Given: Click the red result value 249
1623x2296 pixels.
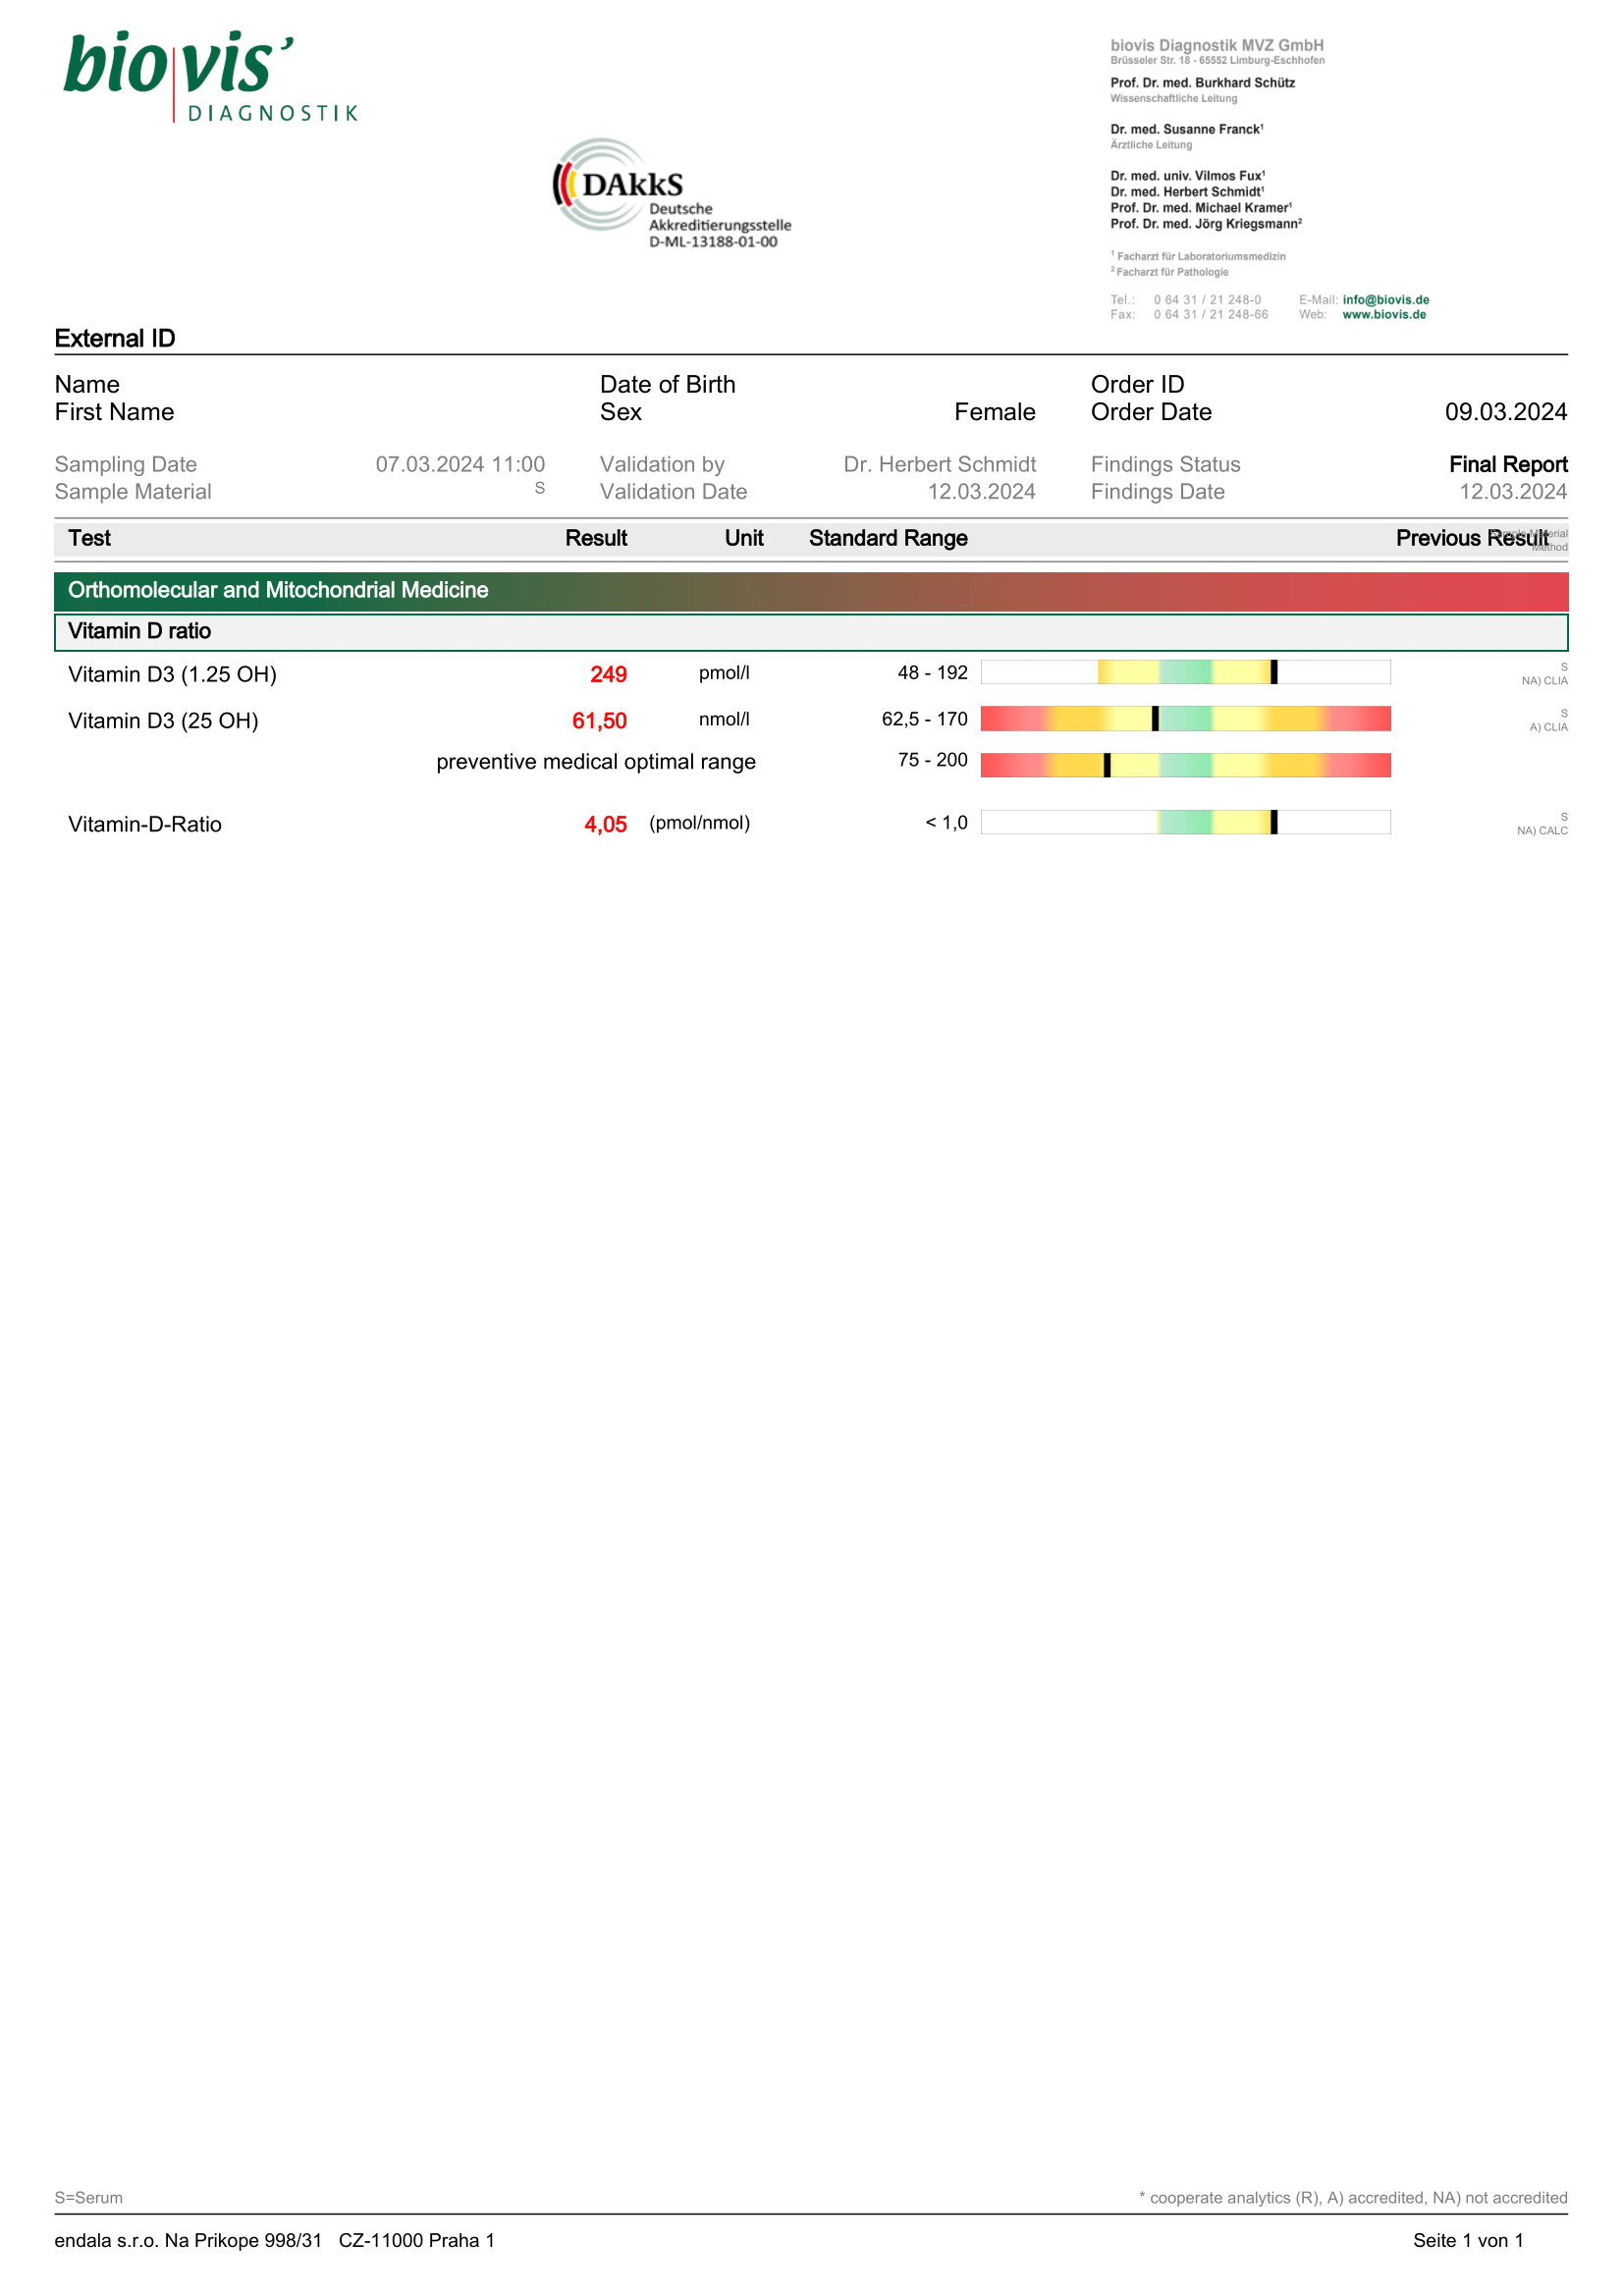Looking at the screenshot, I should tap(608, 675).
